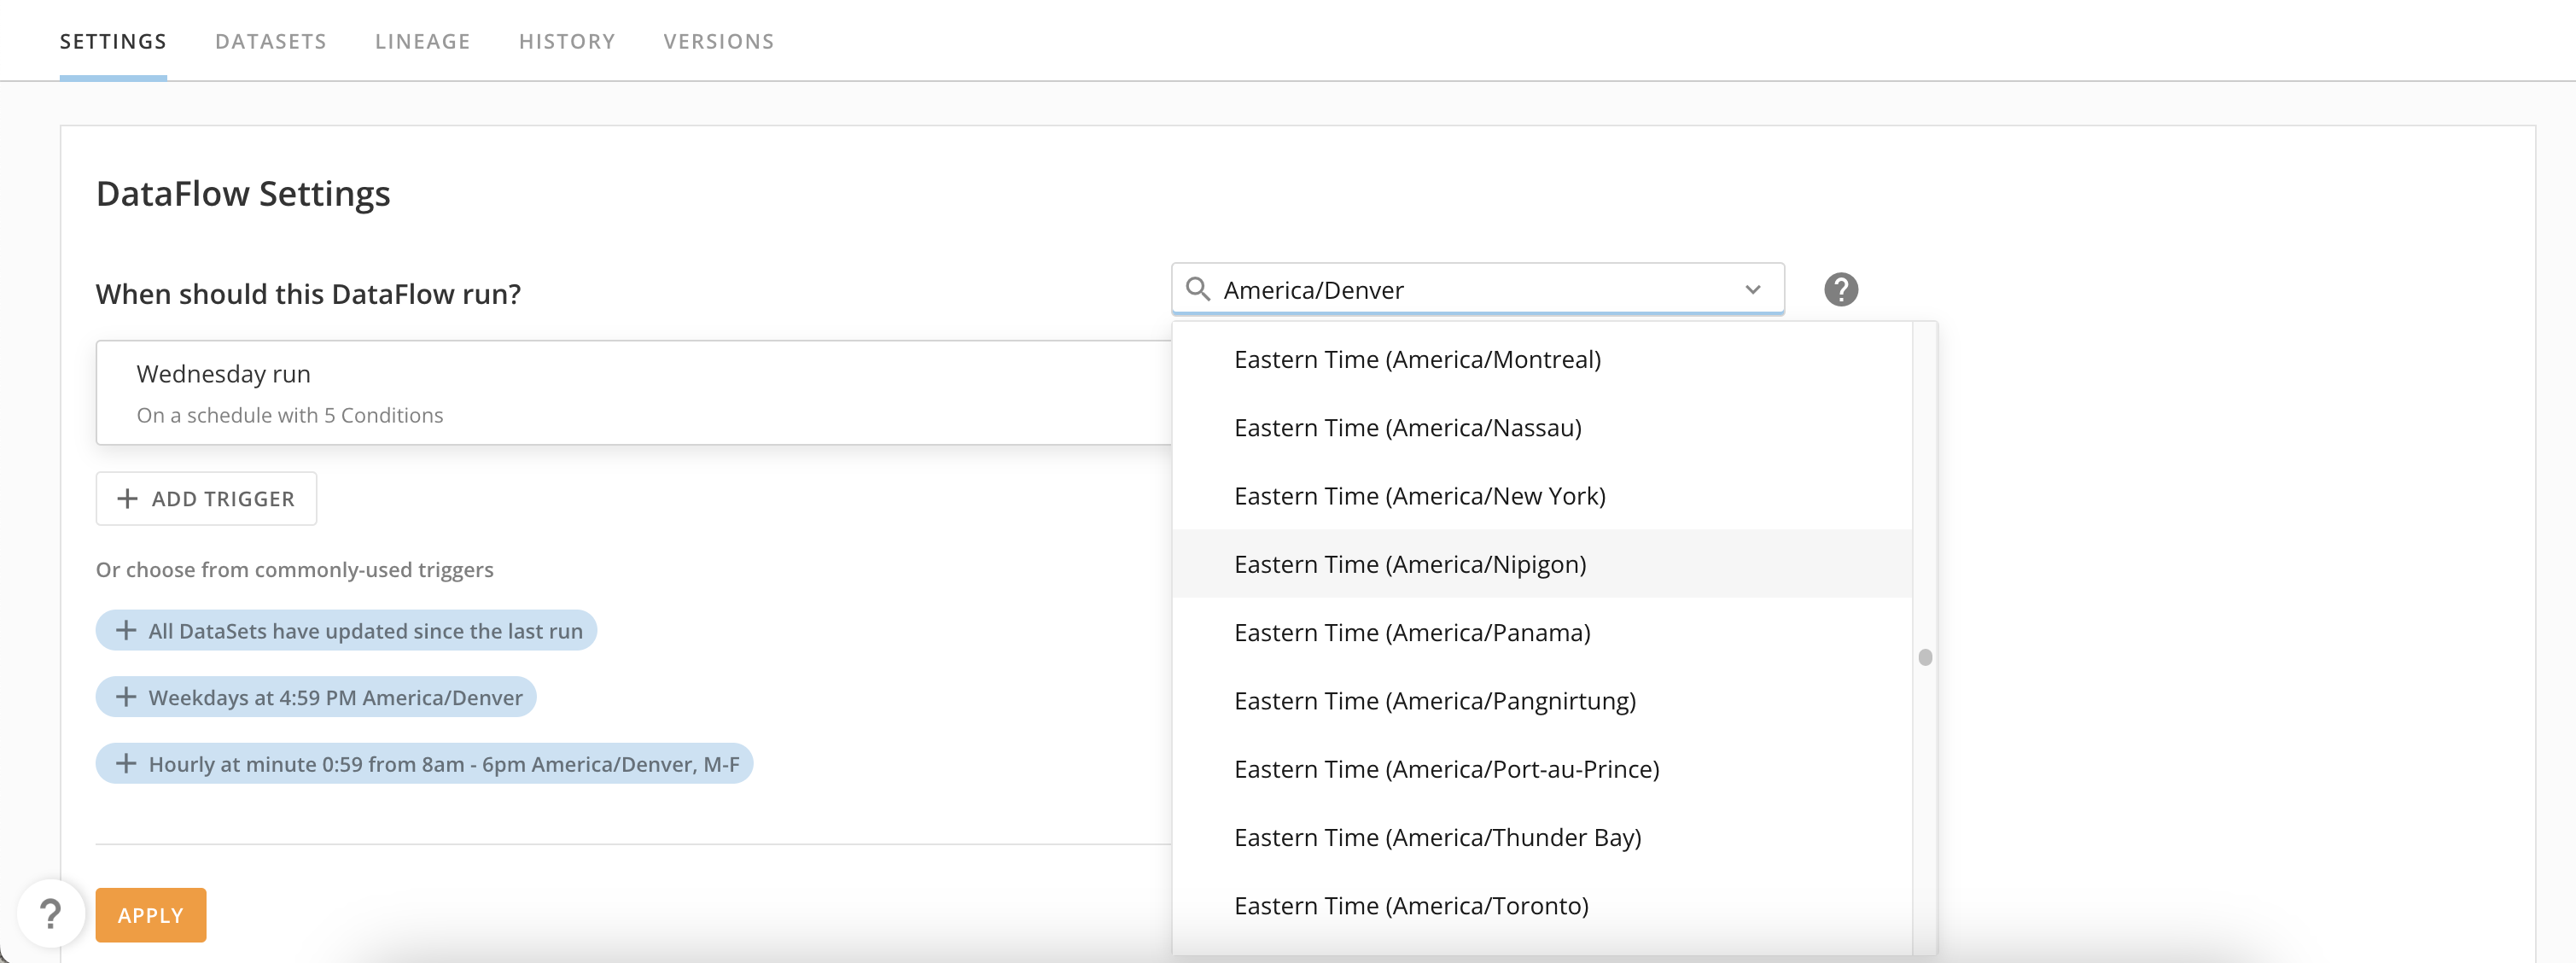Click the ADD TRIGGER button
The width and height of the screenshot is (2576, 963).
[205, 498]
